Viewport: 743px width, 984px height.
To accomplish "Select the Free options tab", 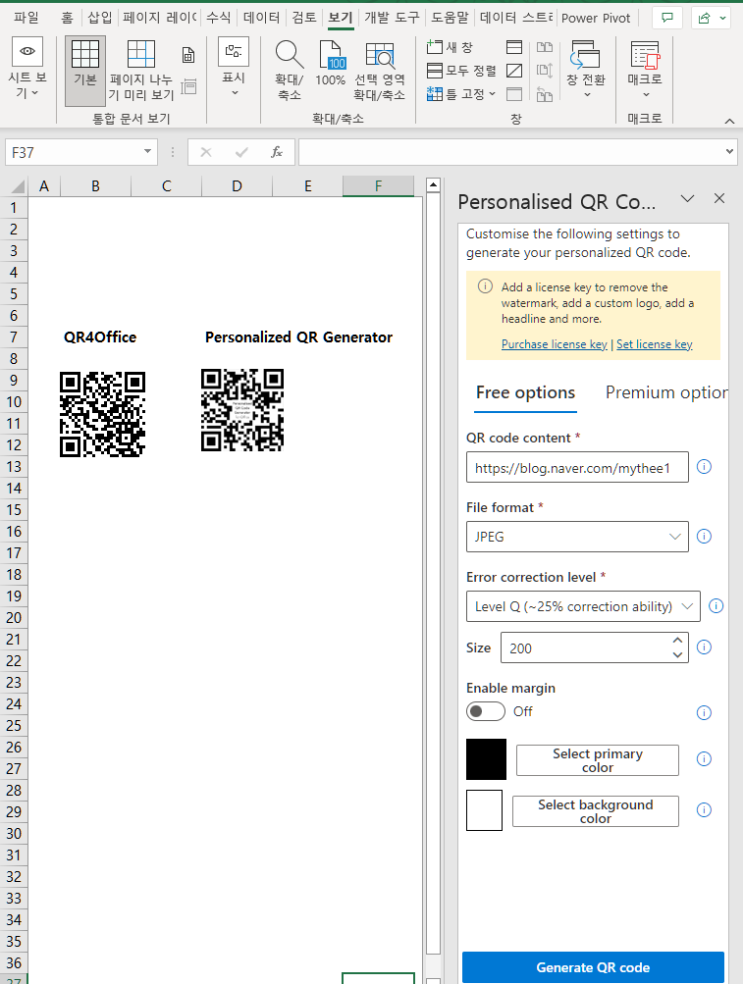I will point(525,393).
